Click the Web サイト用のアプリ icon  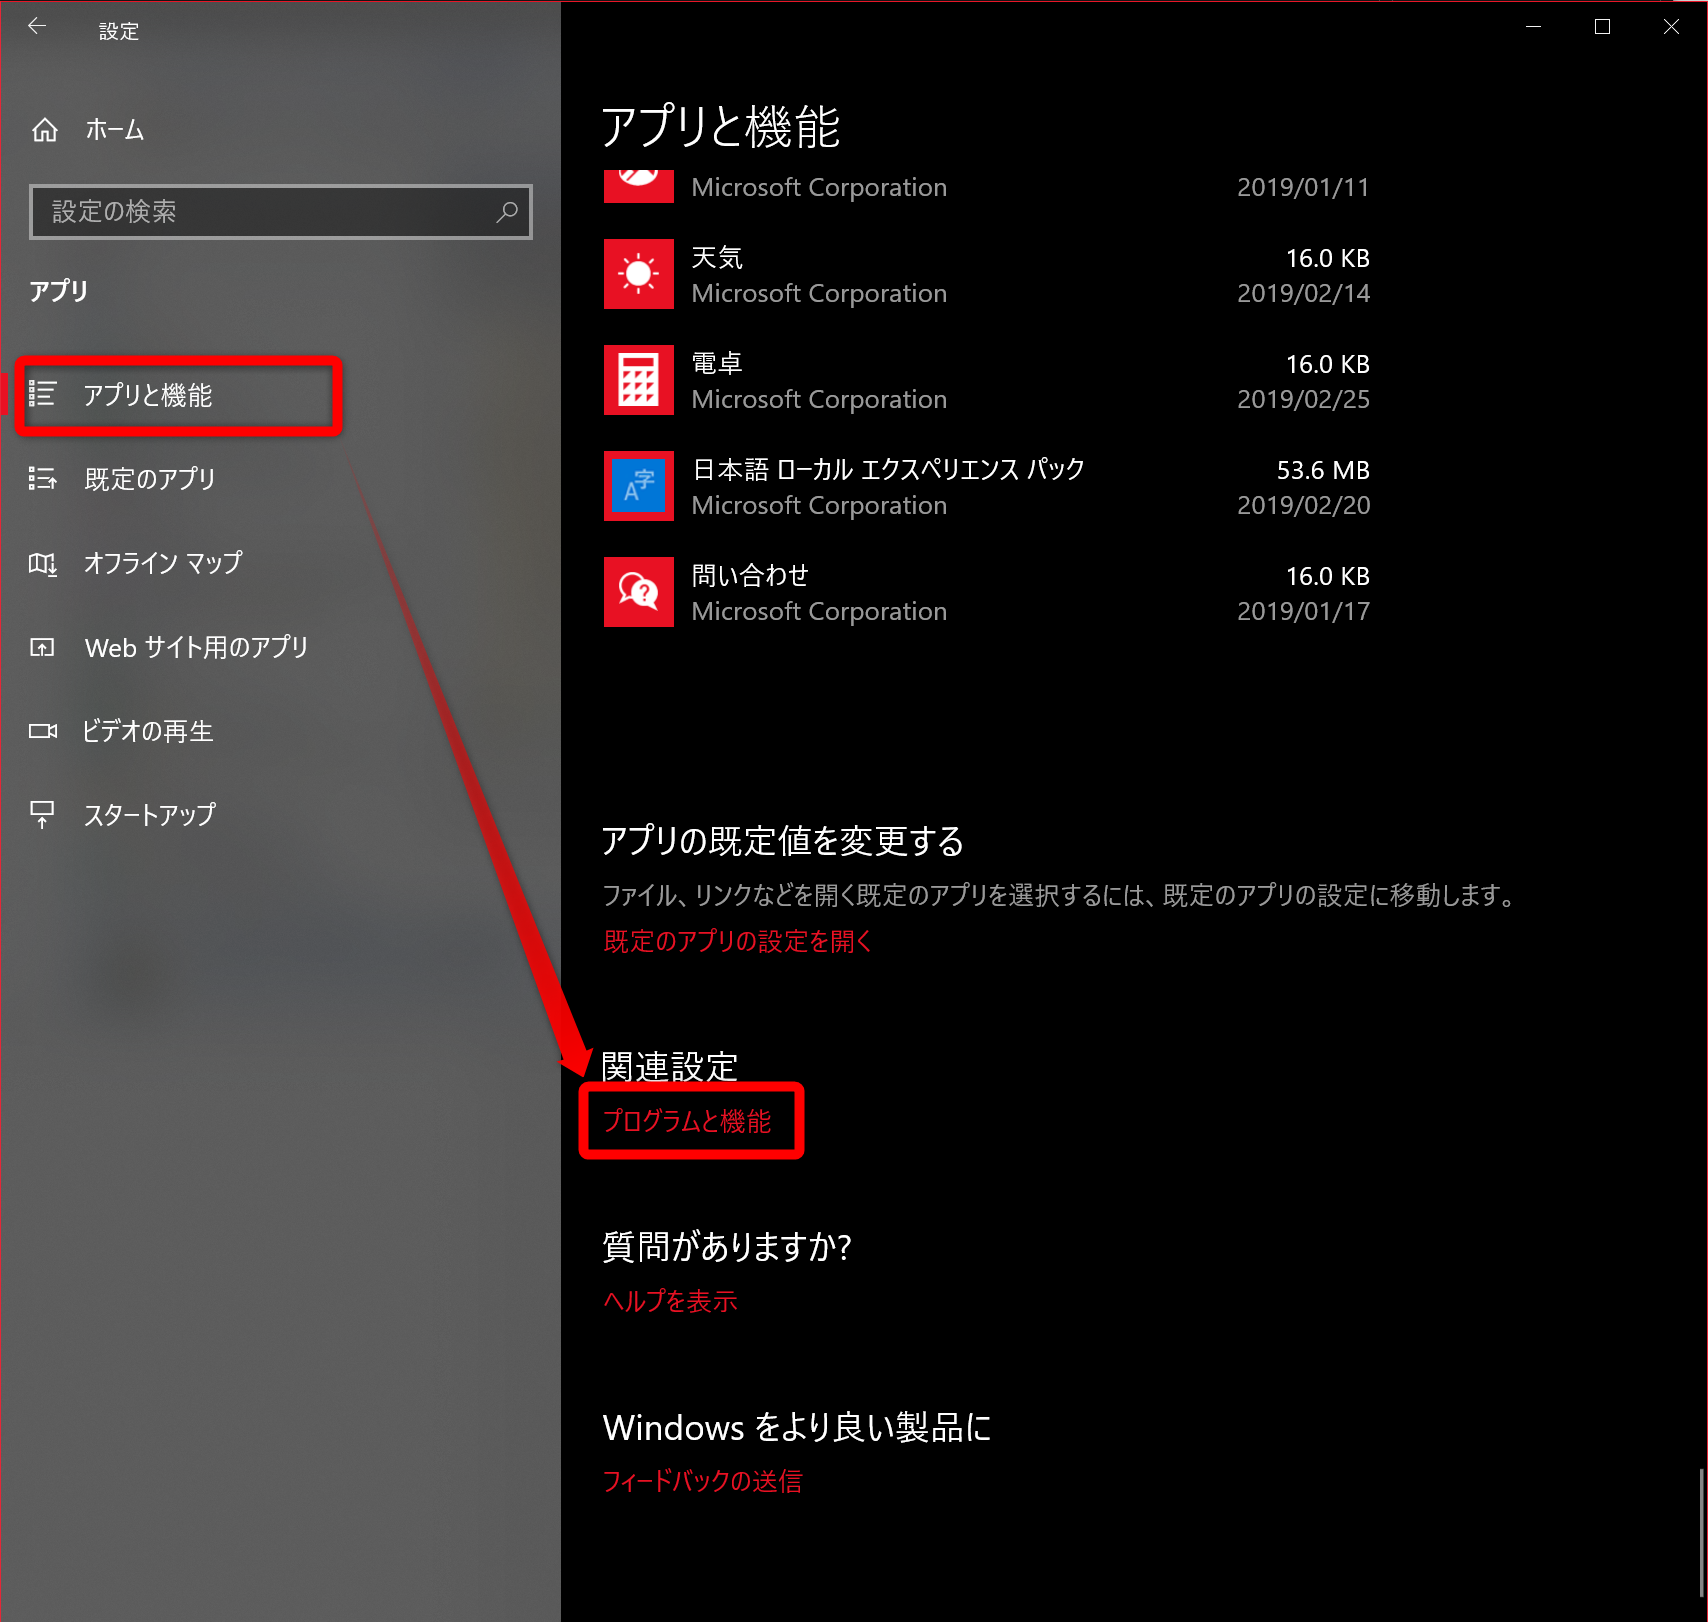tap(42, 648)
